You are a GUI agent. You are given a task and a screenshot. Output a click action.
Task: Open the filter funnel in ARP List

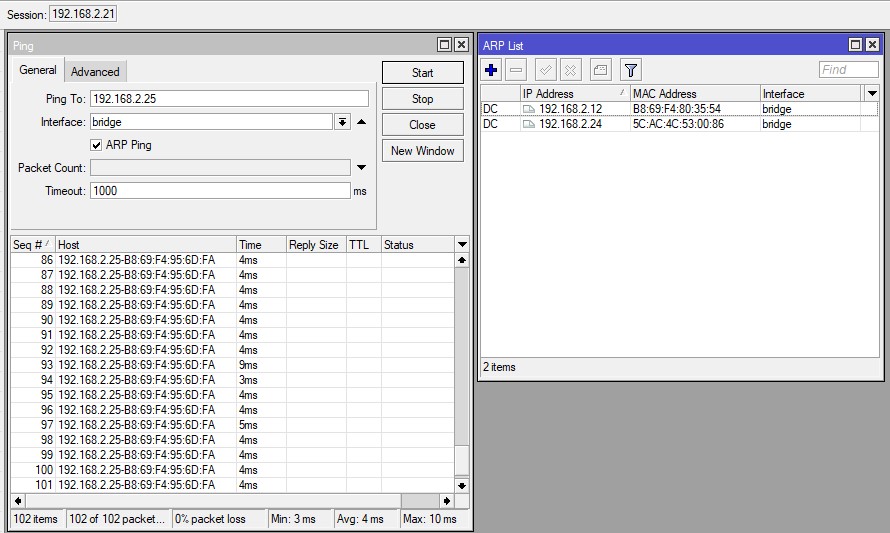631,70
